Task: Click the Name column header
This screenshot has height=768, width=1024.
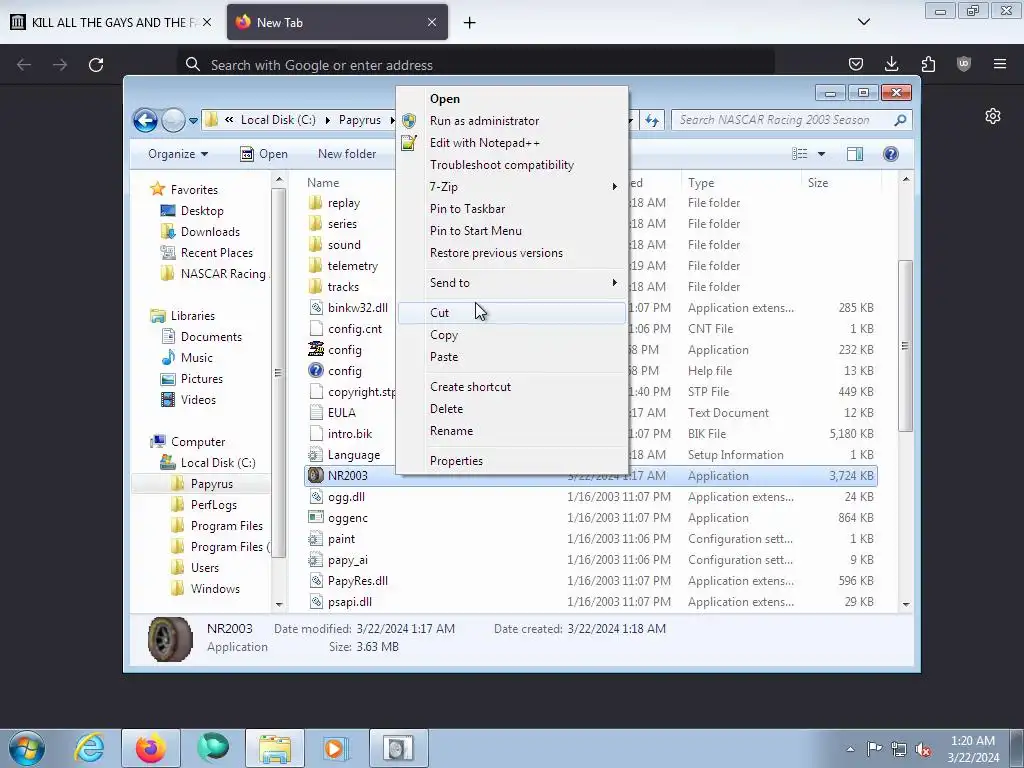Action: pos(323,183)
